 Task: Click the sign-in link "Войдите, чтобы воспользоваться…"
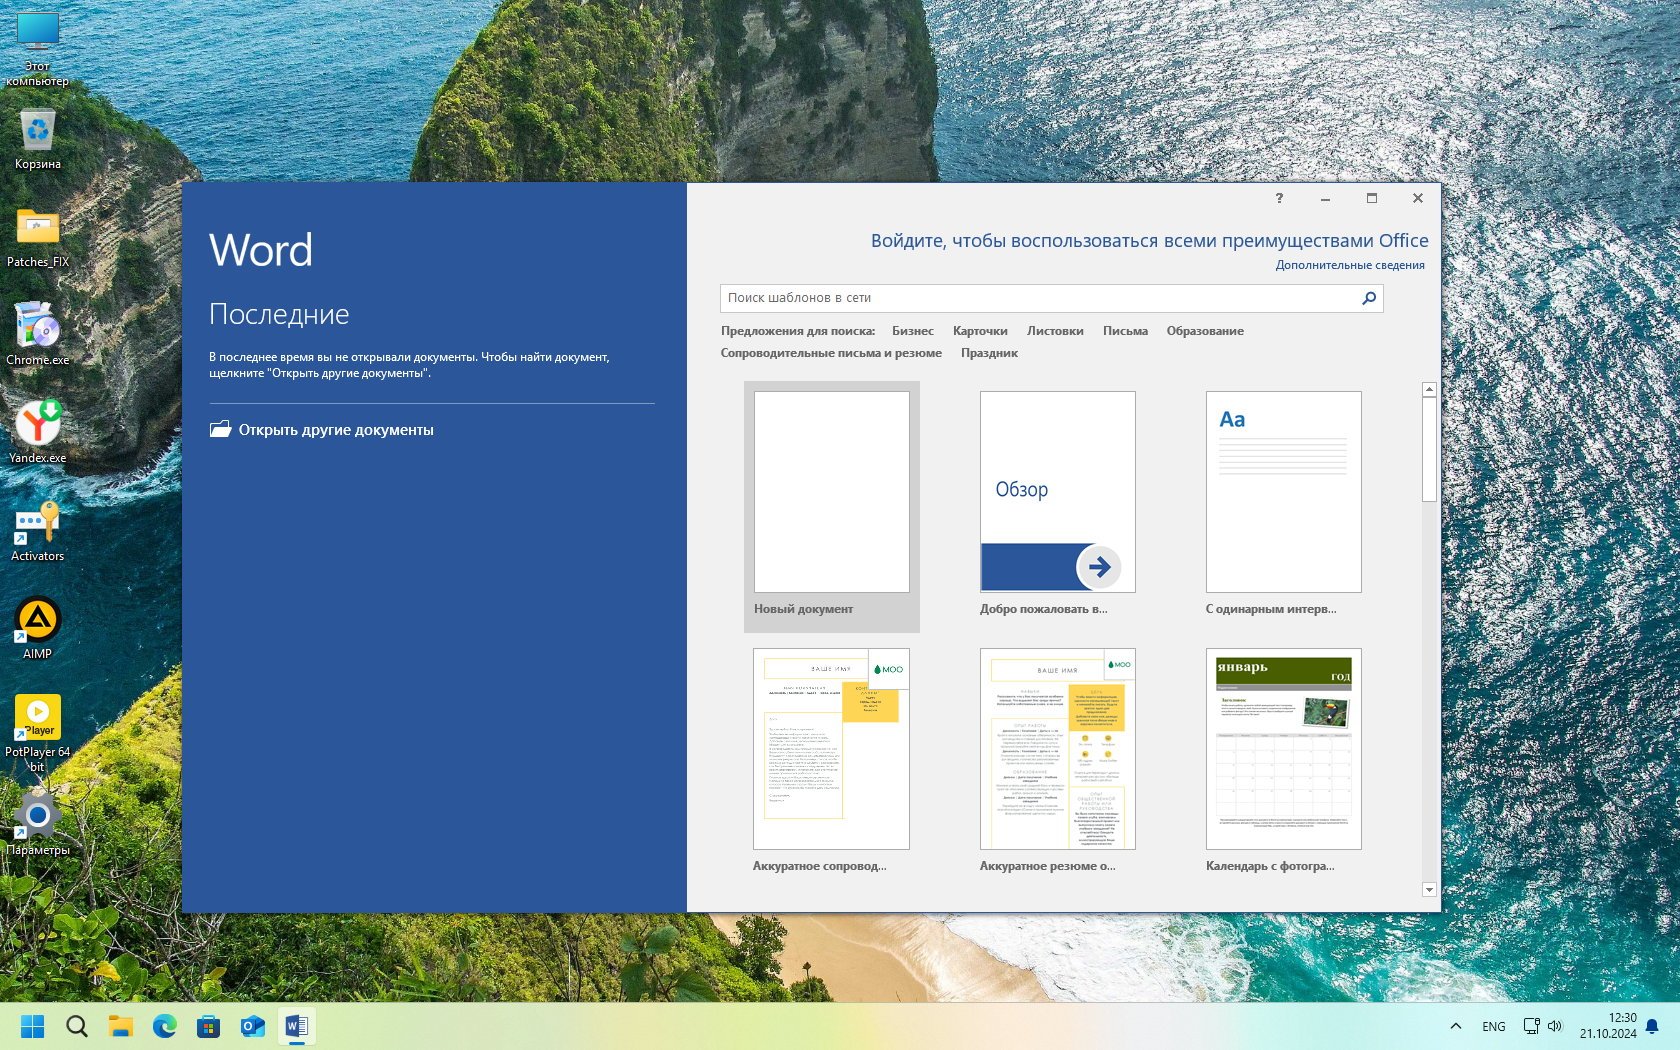click(x=1149, y=241)
